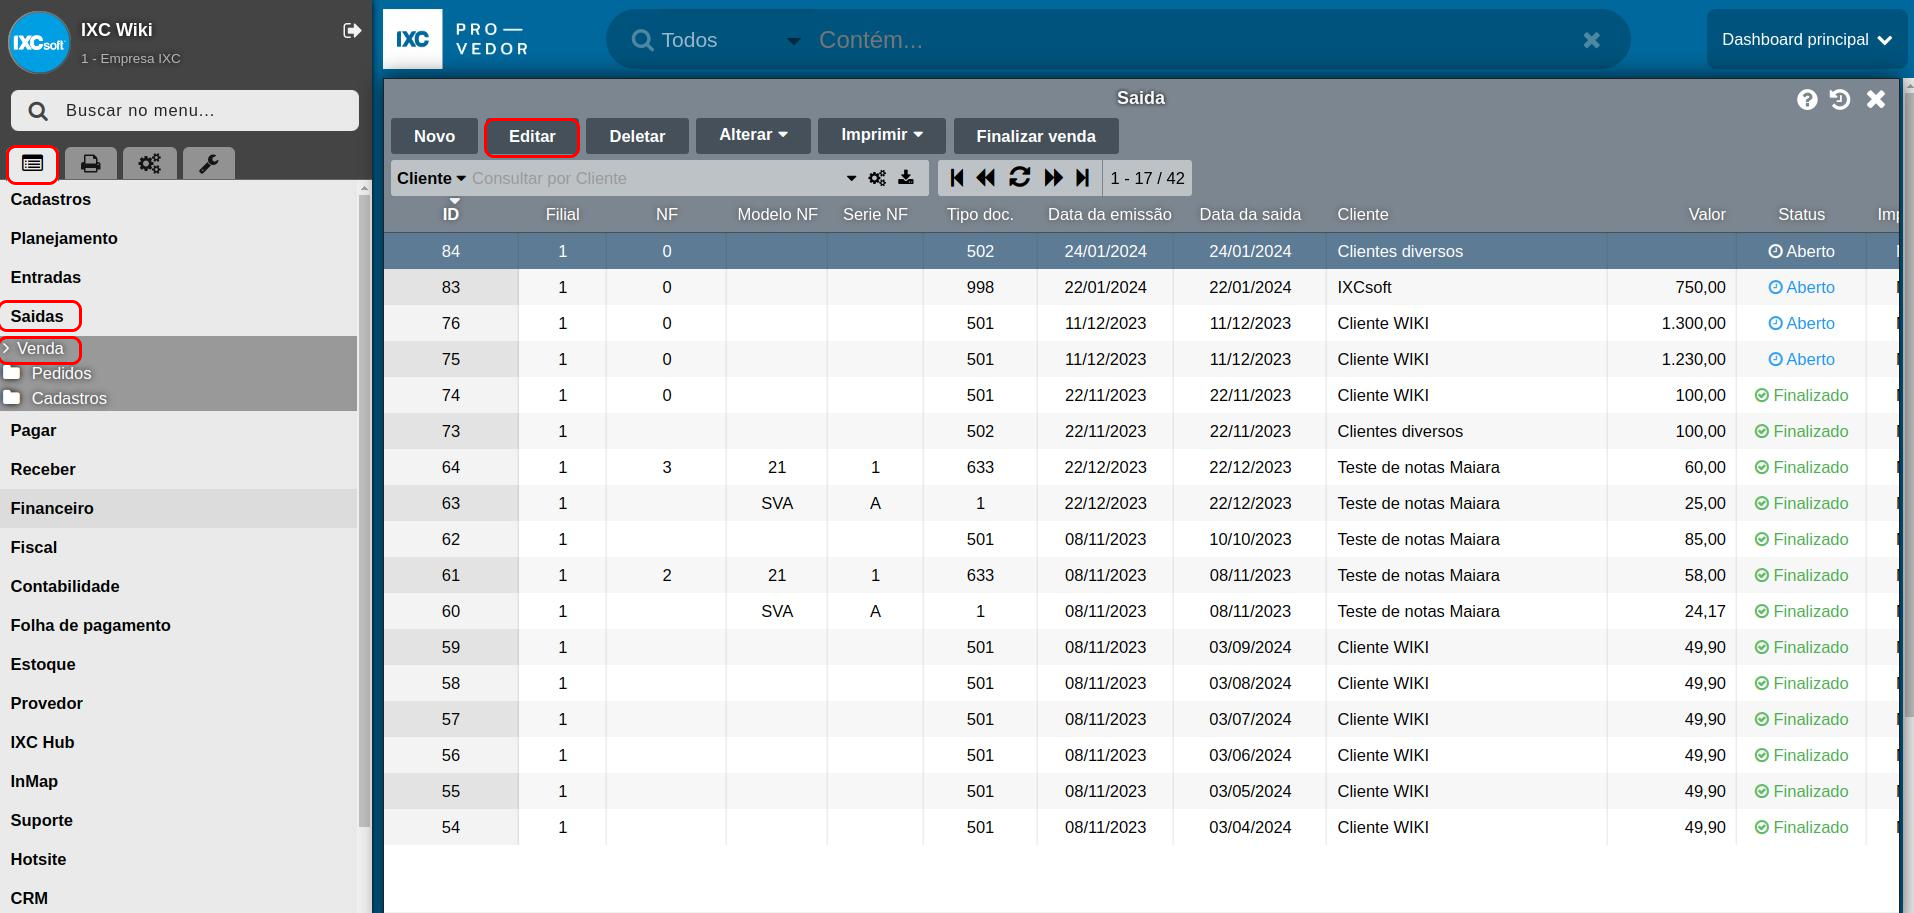Select row with ID 84
Screen dimensions: 1914x913
click(x=1140, y=251)
